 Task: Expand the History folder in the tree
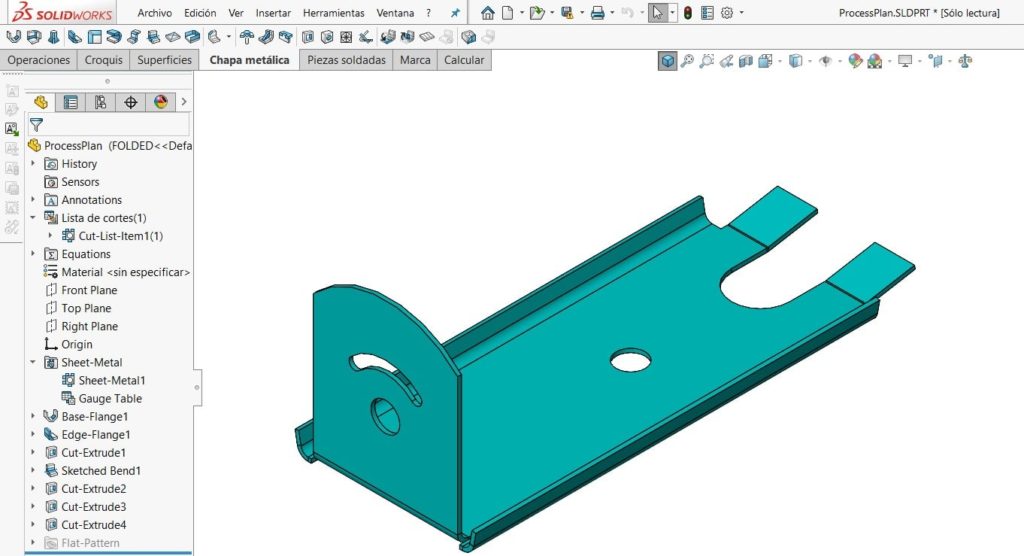33,164
